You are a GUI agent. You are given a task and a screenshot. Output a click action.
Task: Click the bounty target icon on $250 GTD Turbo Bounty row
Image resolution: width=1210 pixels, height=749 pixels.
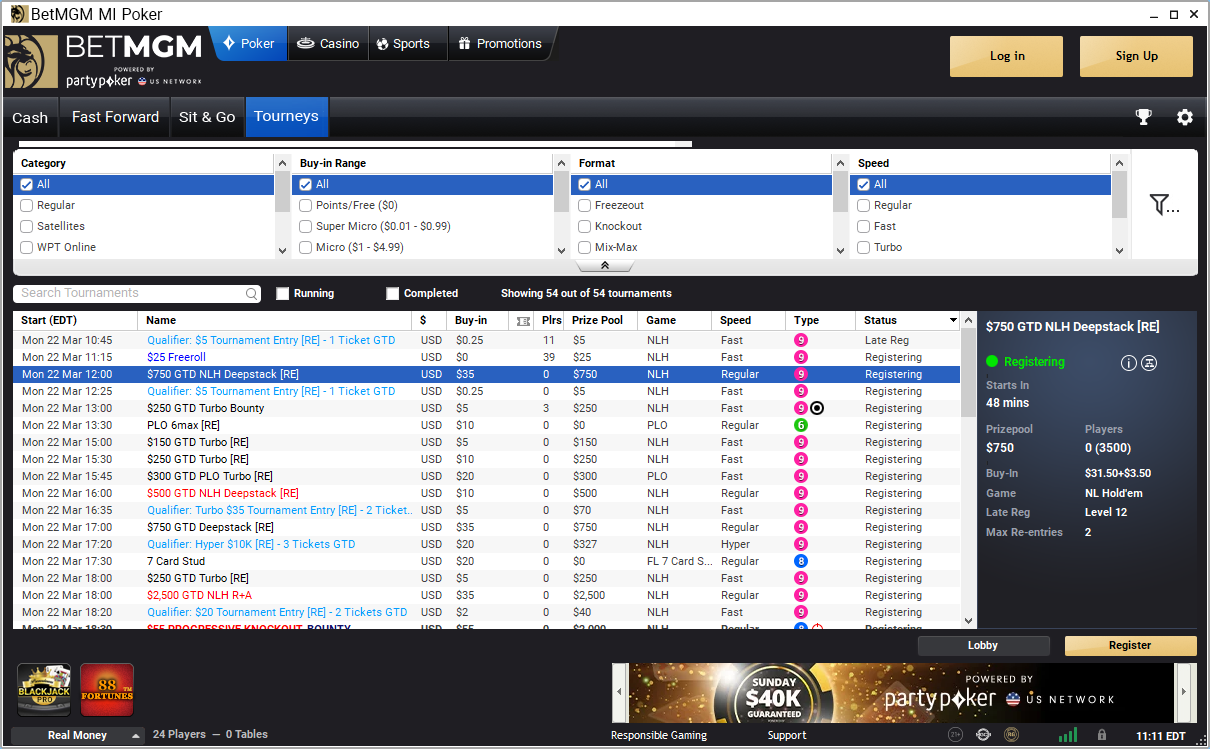click(x=817, y=408)
